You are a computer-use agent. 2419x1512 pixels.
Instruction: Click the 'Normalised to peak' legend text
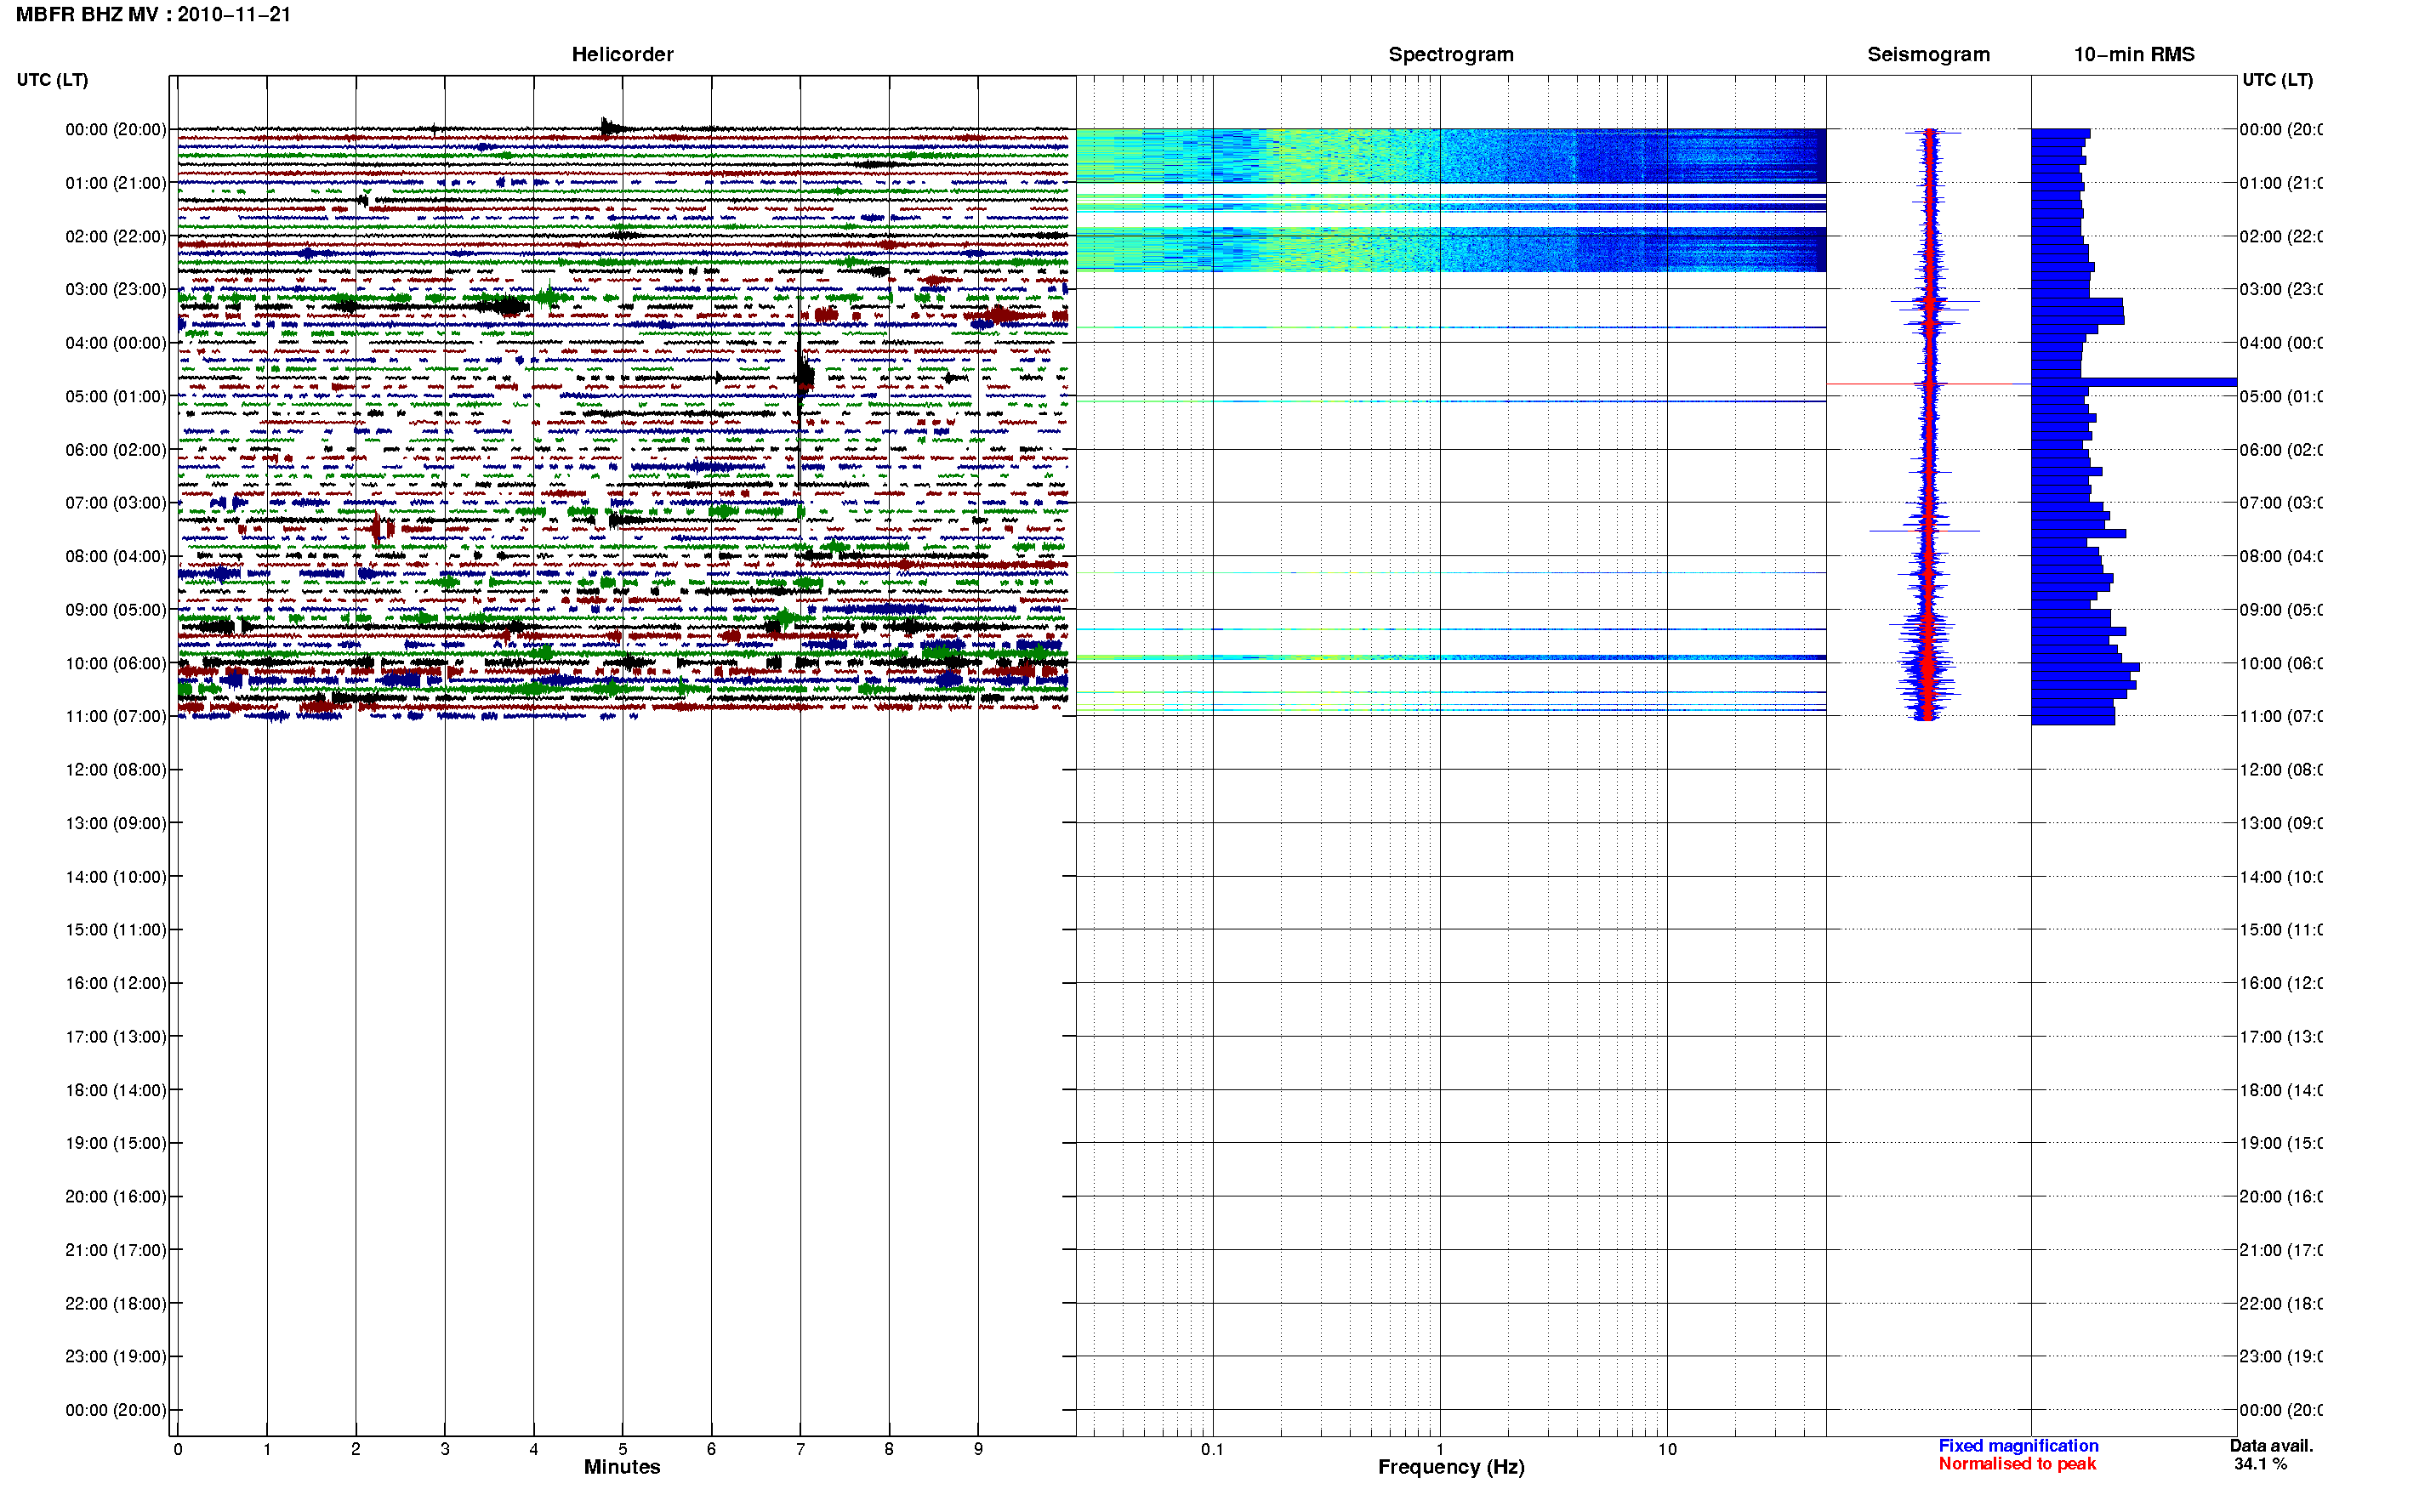click(x=2017, y=1464)
